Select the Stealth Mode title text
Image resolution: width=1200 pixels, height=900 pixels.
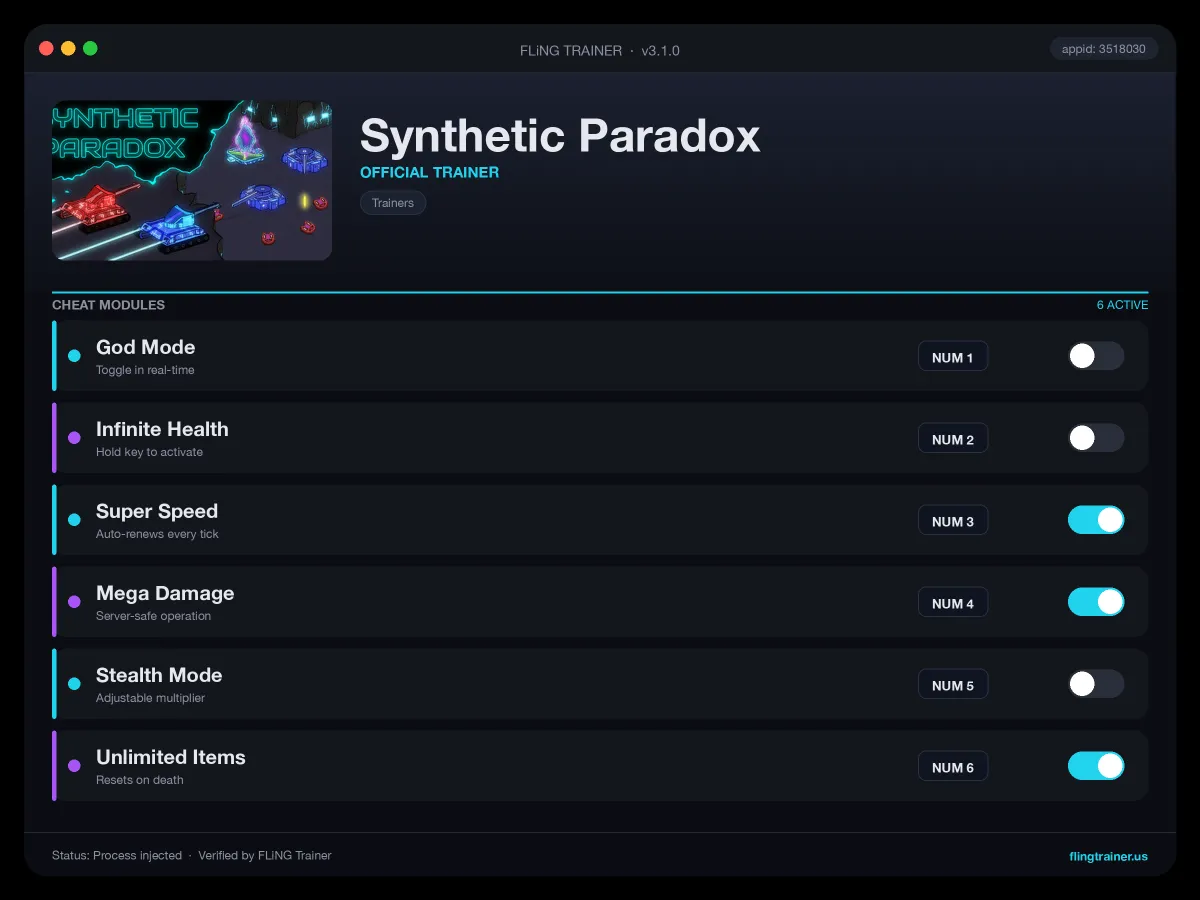click(x=159, y=675)
